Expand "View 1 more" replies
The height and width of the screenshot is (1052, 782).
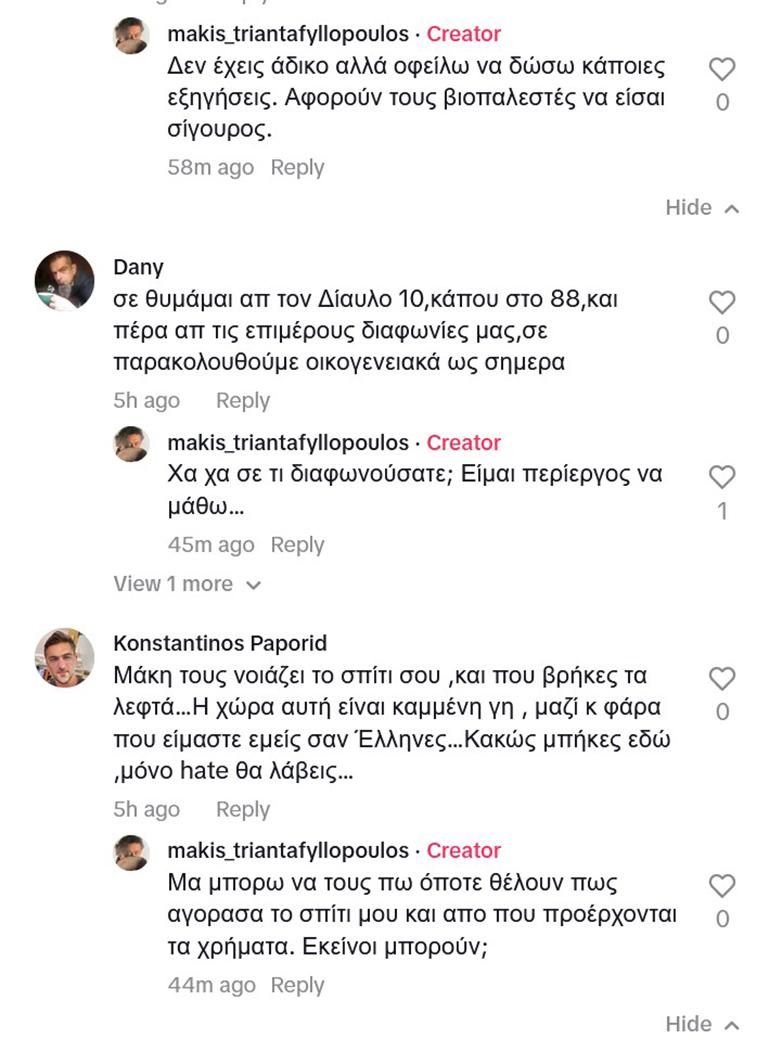point(187,584)
